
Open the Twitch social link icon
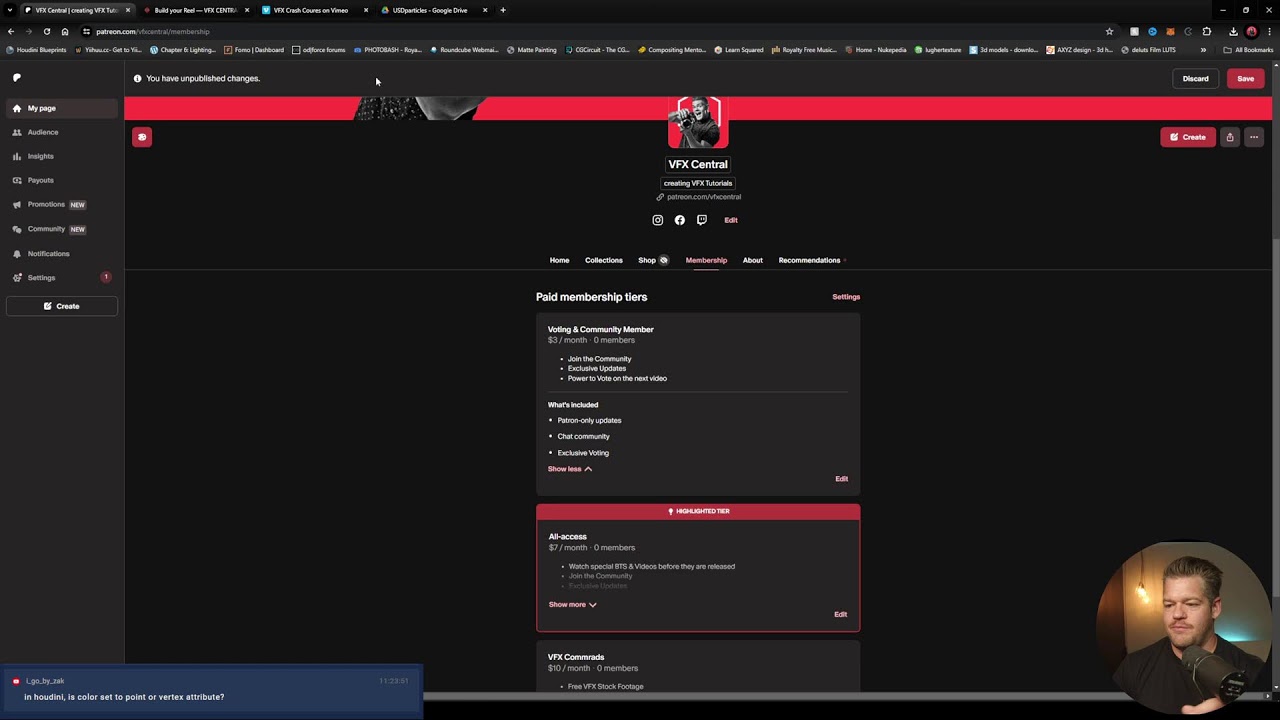[701, 220]
